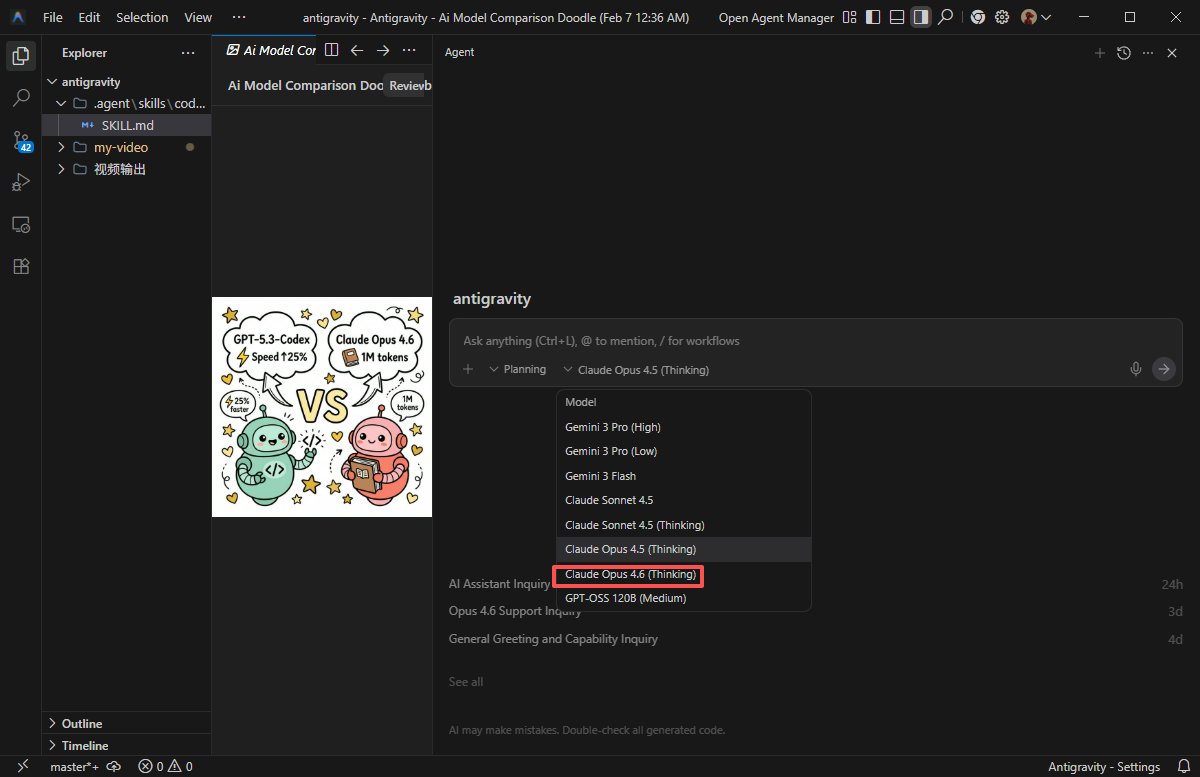Open the remote window status icon

(22, 766)
